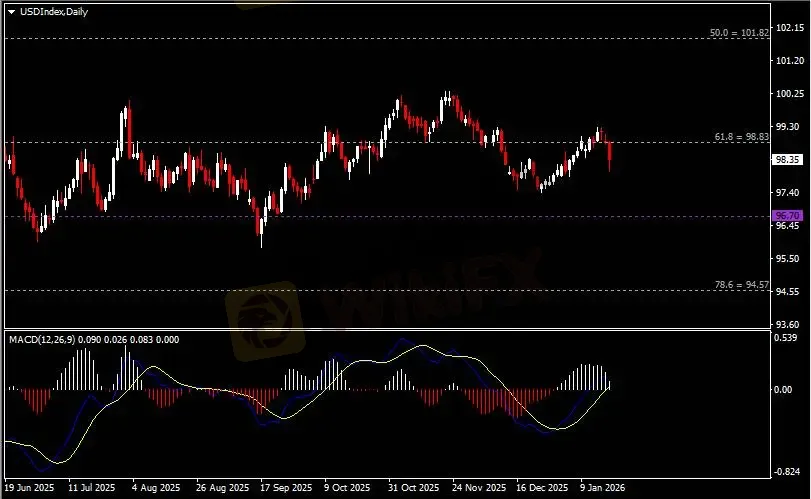This screenshot has width=811, height=499.
Task: Click the 4 Aug 2025 date label
Action: [156, 488]
